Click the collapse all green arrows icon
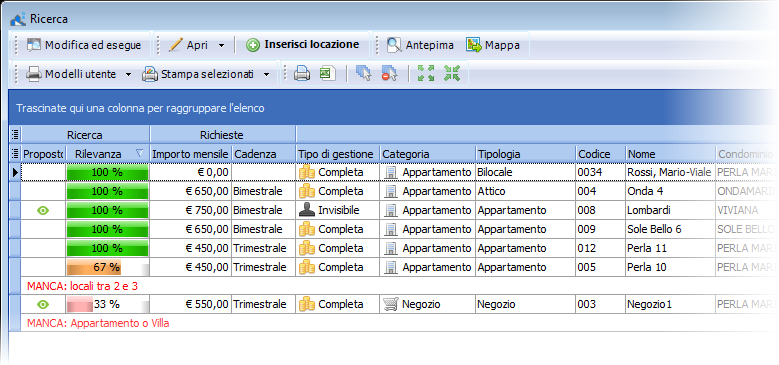 (x=452, y=73)
